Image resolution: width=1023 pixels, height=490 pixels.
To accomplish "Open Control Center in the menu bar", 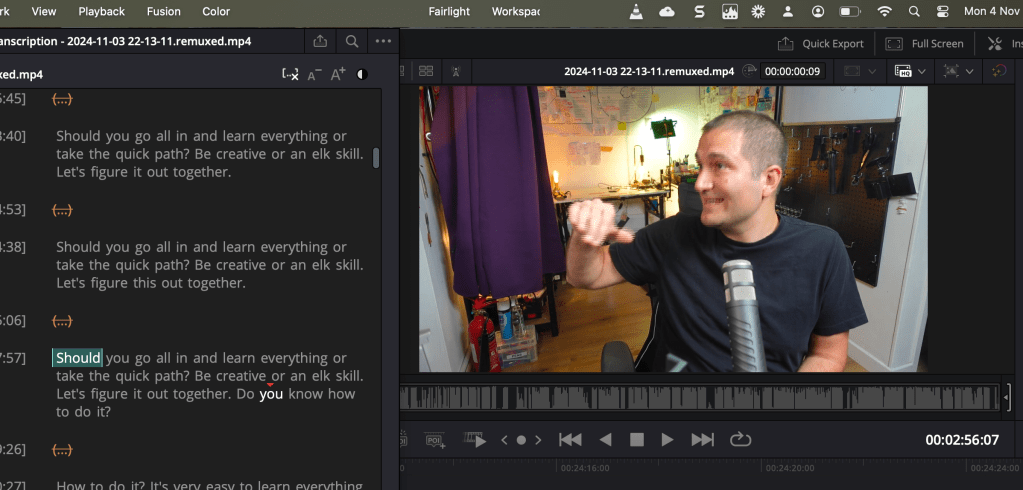I will [943, 11].
